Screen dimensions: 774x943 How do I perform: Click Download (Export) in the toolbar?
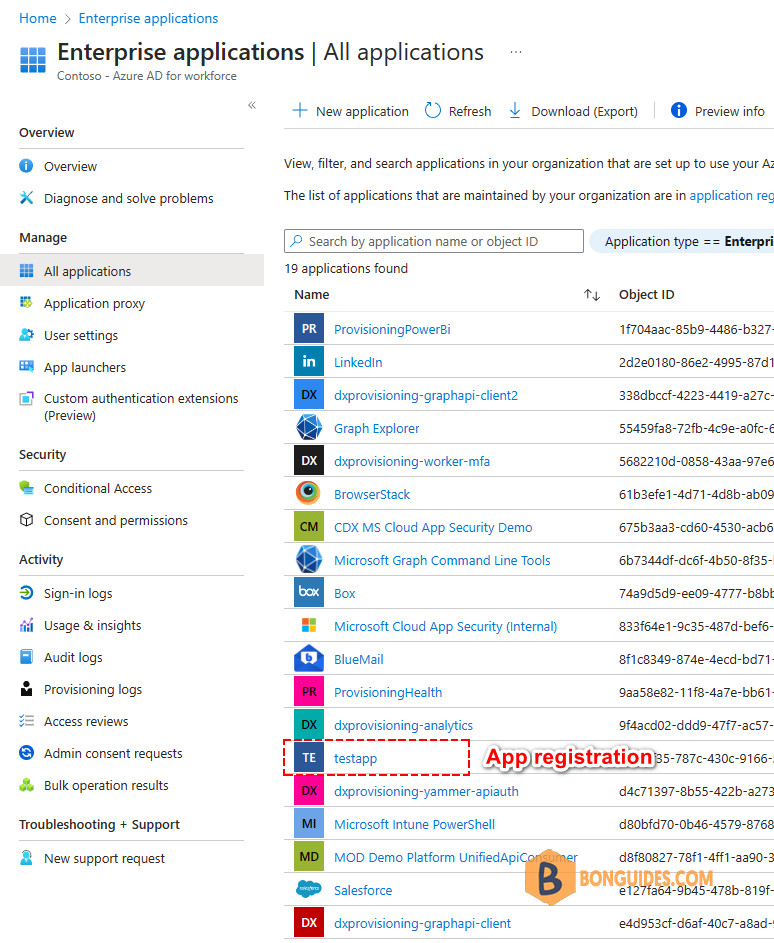point(573,111)
